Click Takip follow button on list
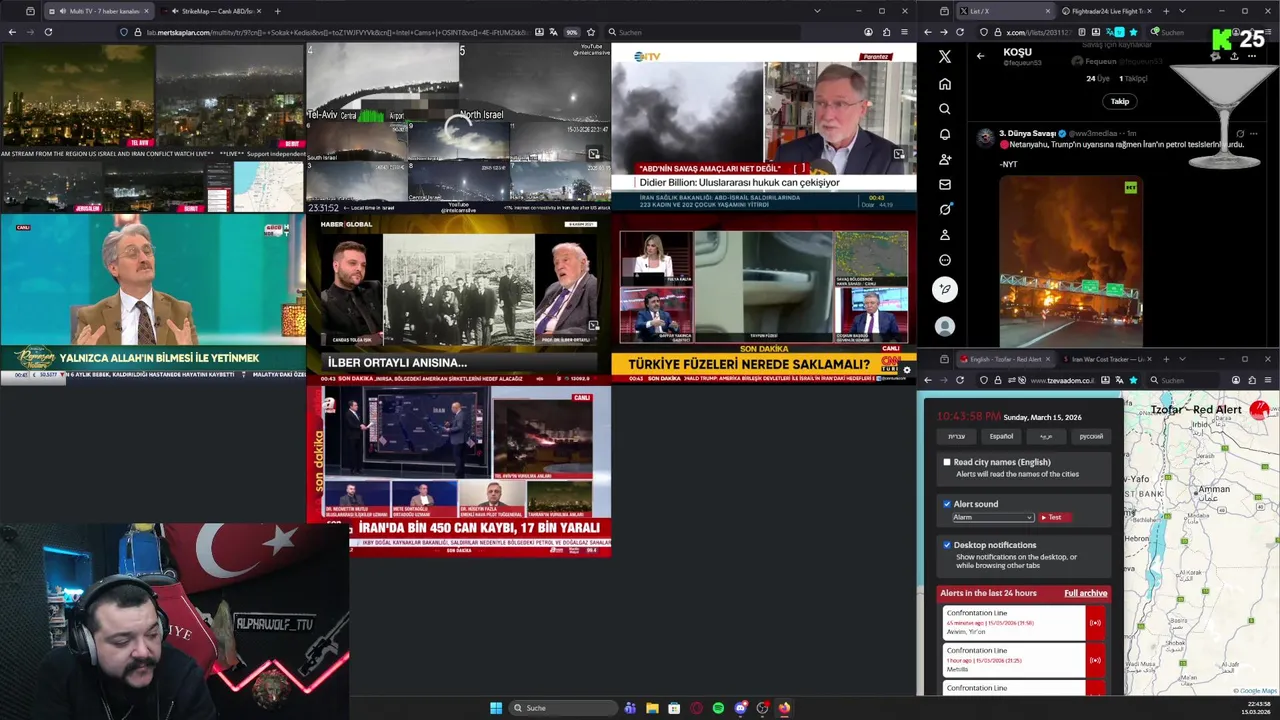Image resolution: width=1280 pixels, height=720 pixels. [x=1120, y=101]
